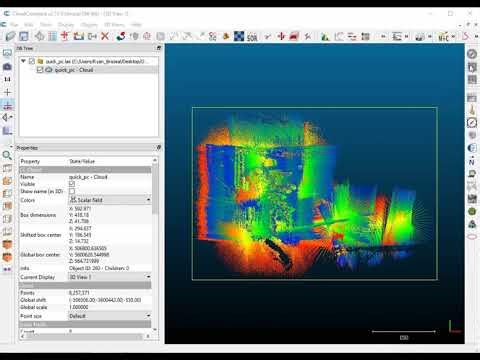Open the Colors Scalar field dropdown
Image resolution: width=480 pixels, height=360 pixels.
click(110, 200)
